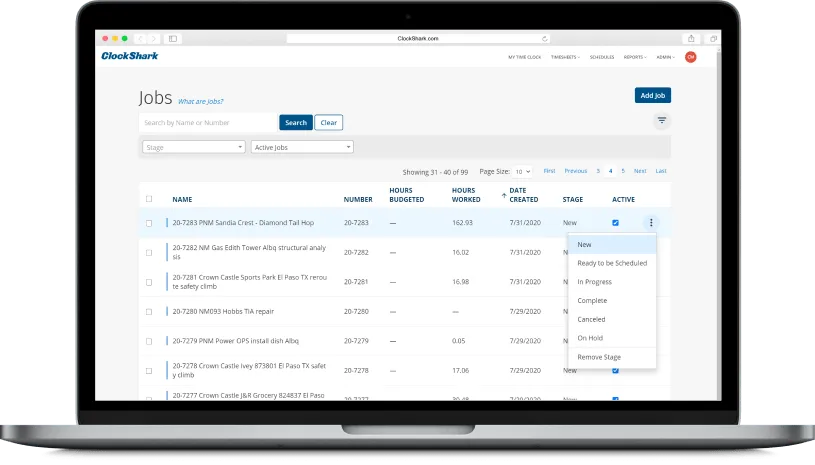This screenshot has height=465, width=815.
Task: Go to page 3 of jobs
Action: [598, 171]
